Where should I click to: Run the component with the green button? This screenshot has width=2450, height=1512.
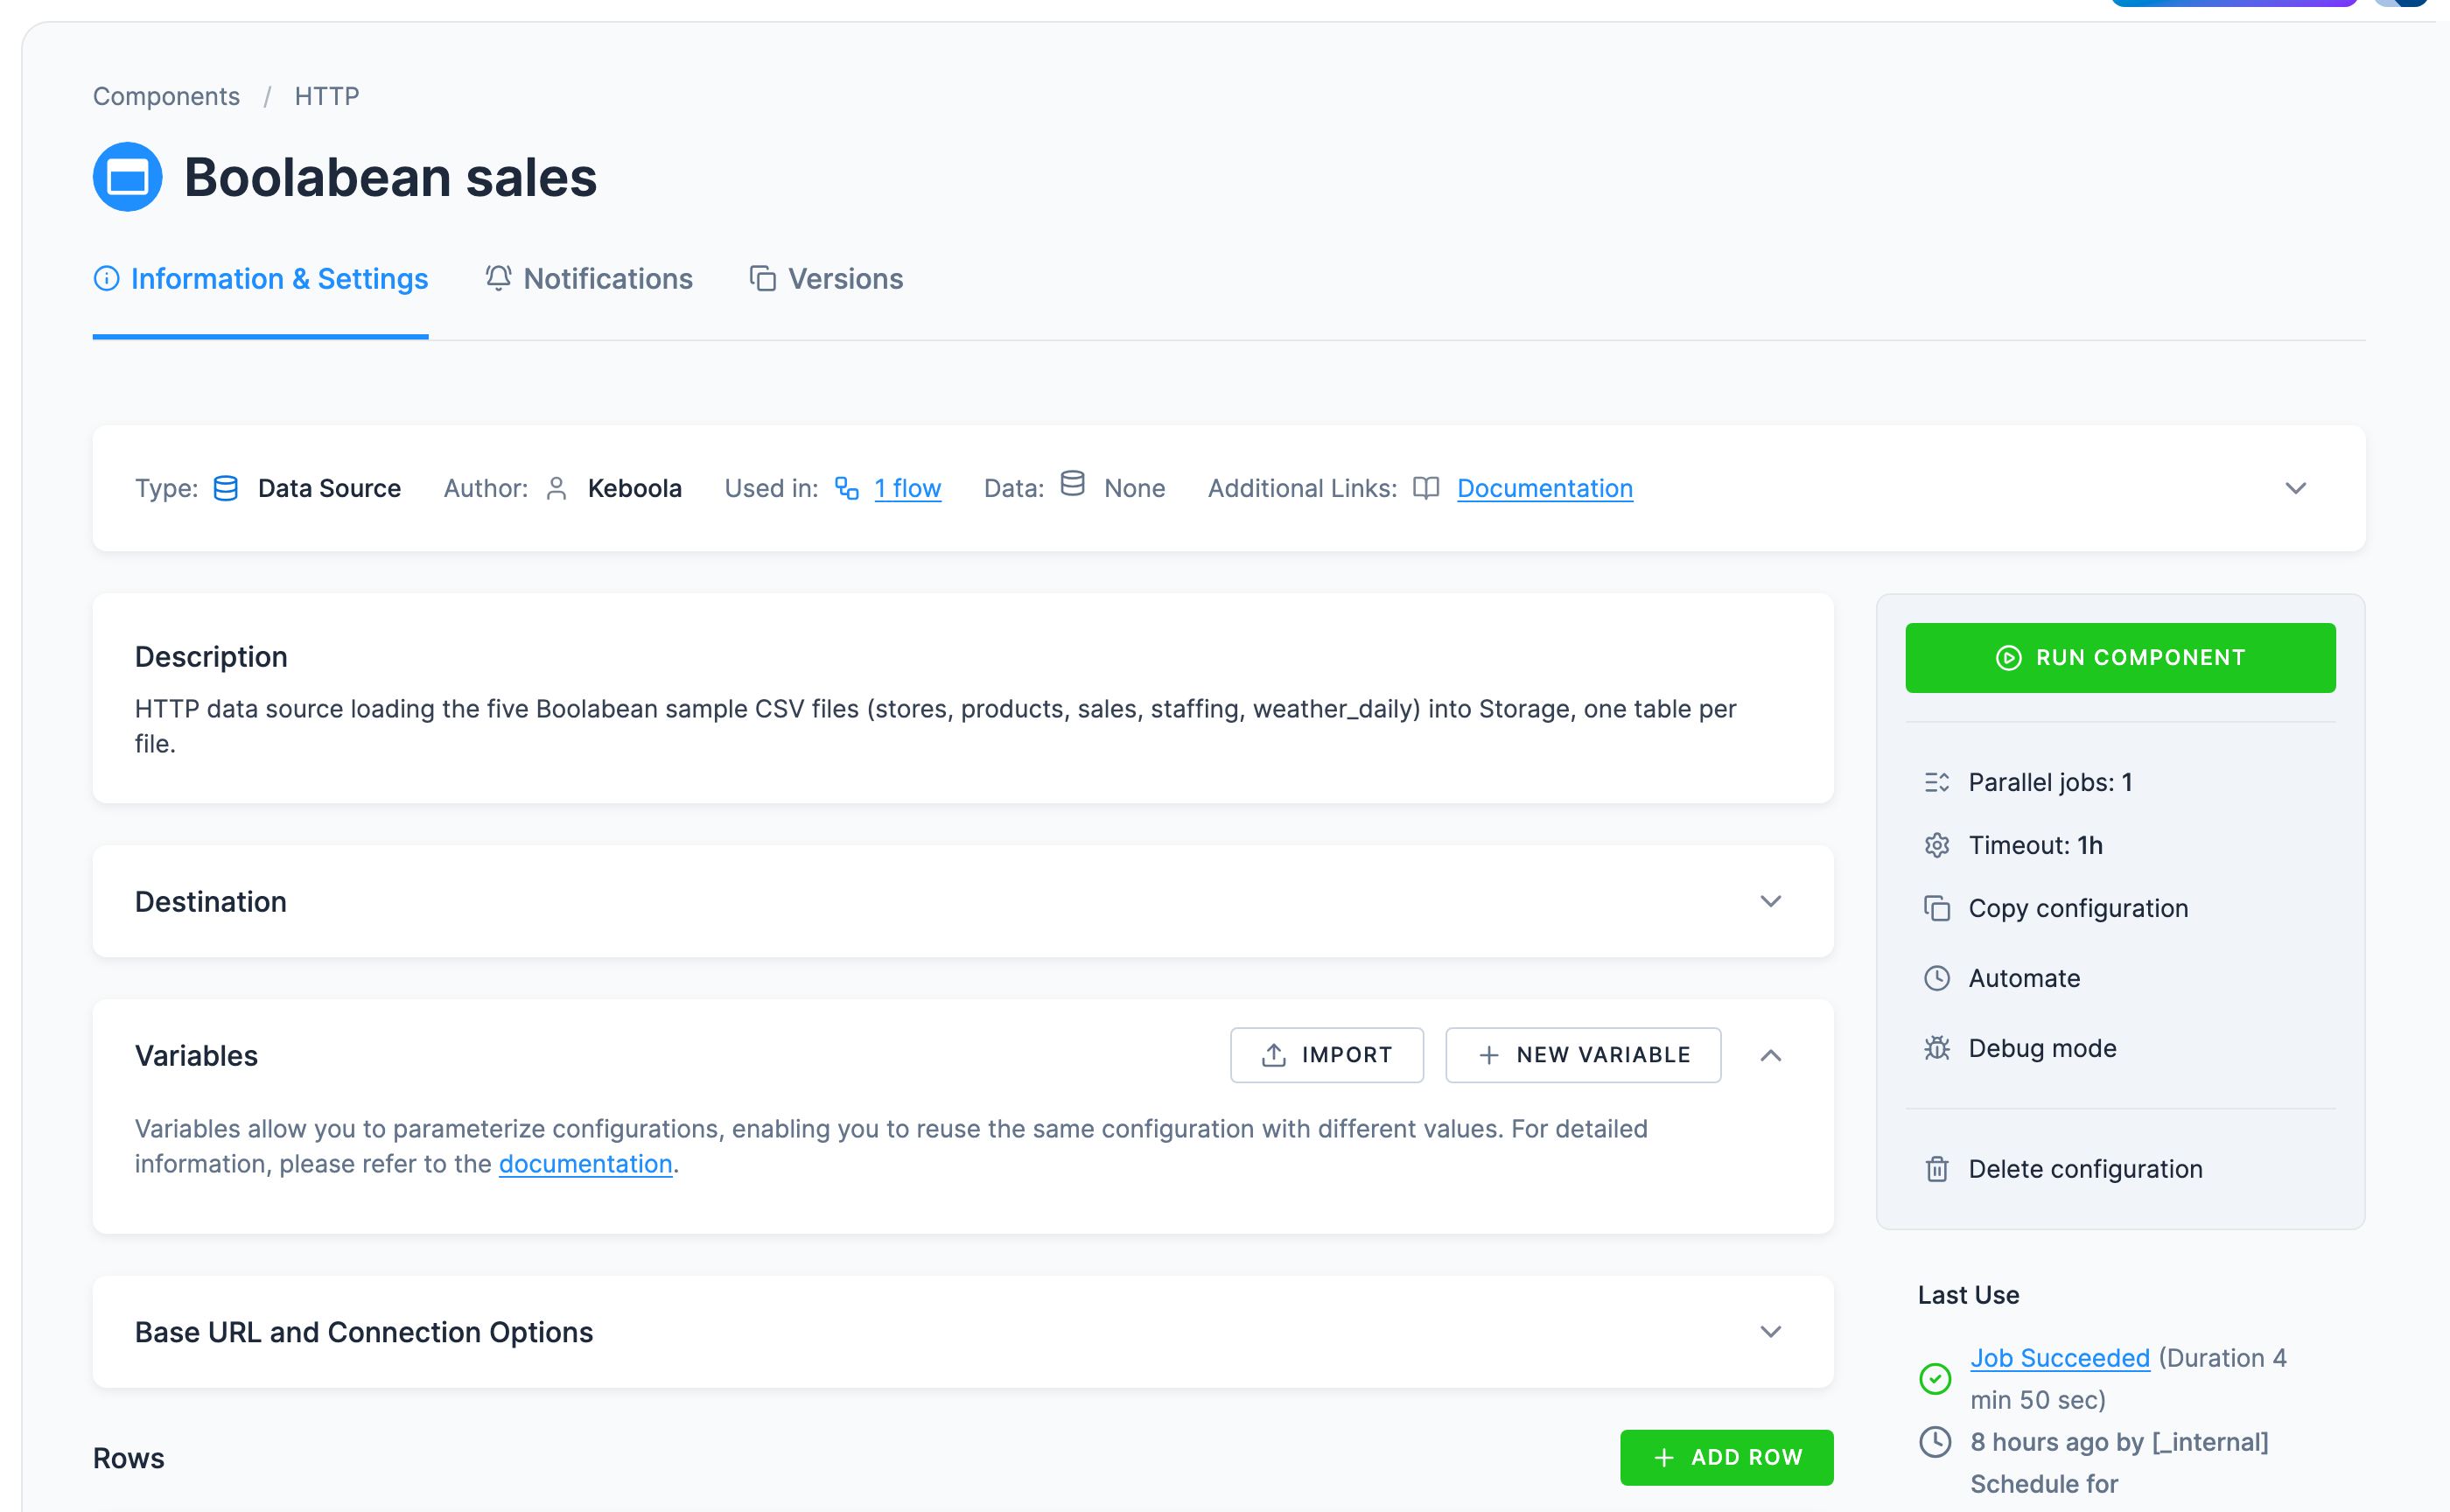pyautogui.click(x=2120, y=658)
